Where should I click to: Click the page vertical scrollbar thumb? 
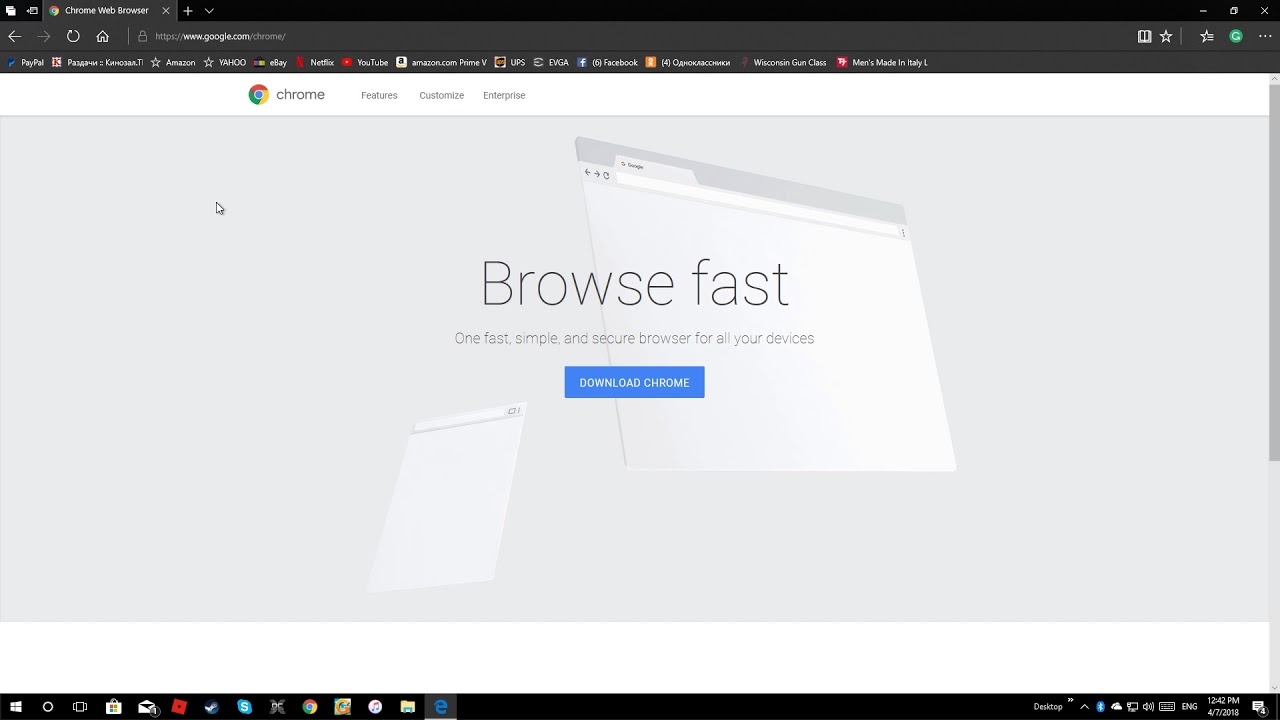click(1274, 272)
